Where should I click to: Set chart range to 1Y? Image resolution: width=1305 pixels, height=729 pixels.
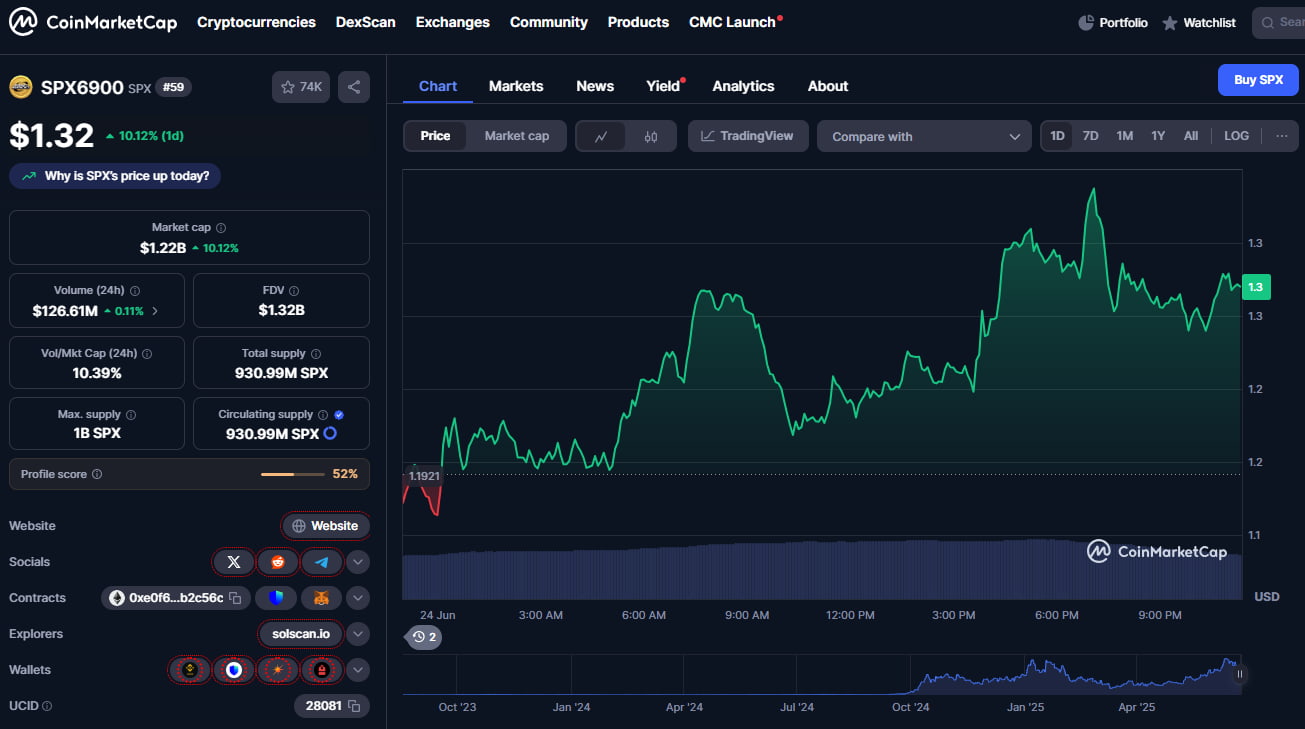(1158, 136)
